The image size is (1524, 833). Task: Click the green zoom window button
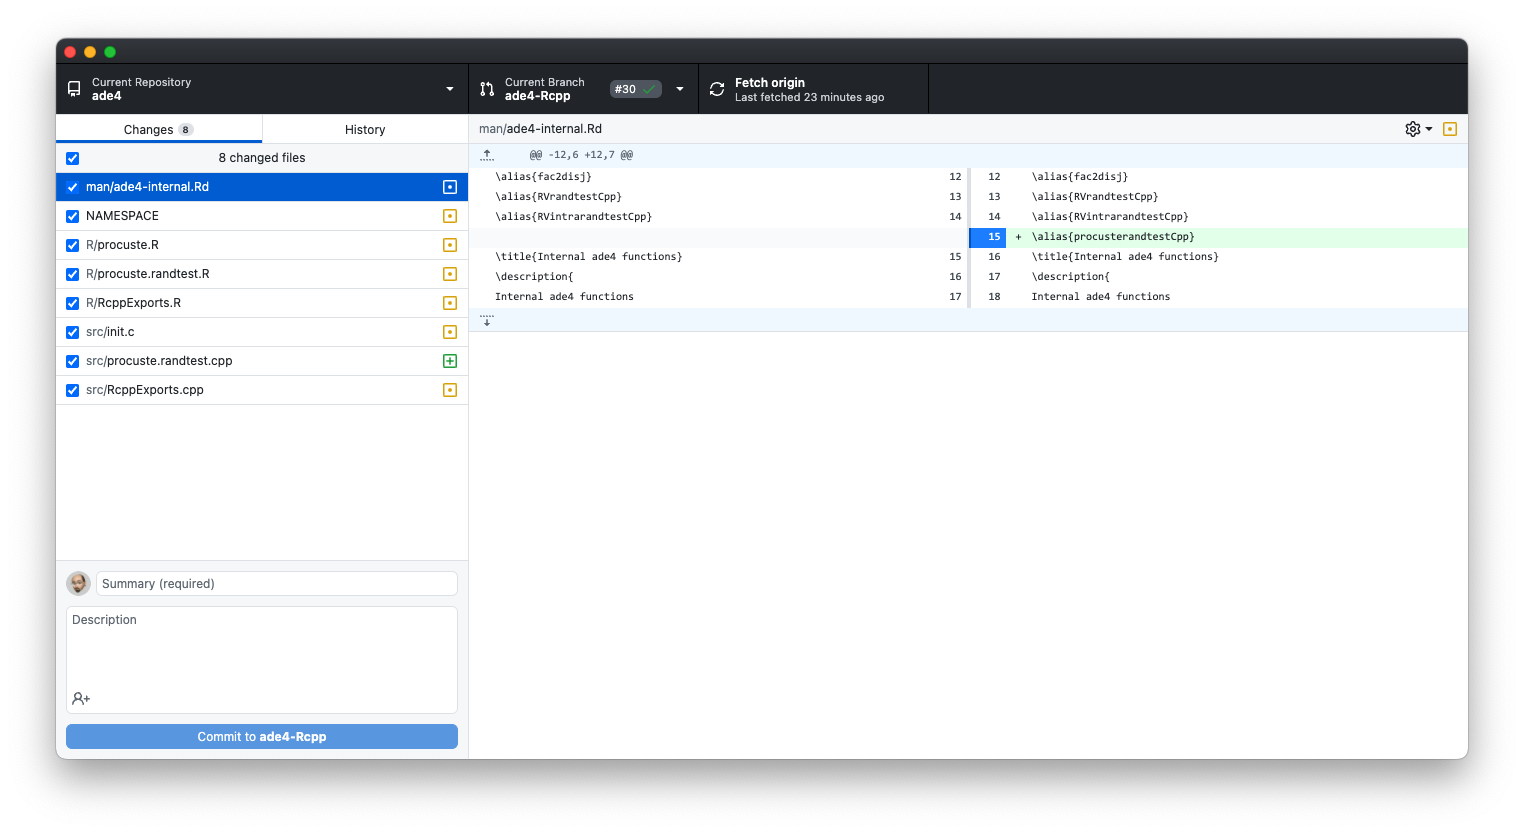pos(110,52)
